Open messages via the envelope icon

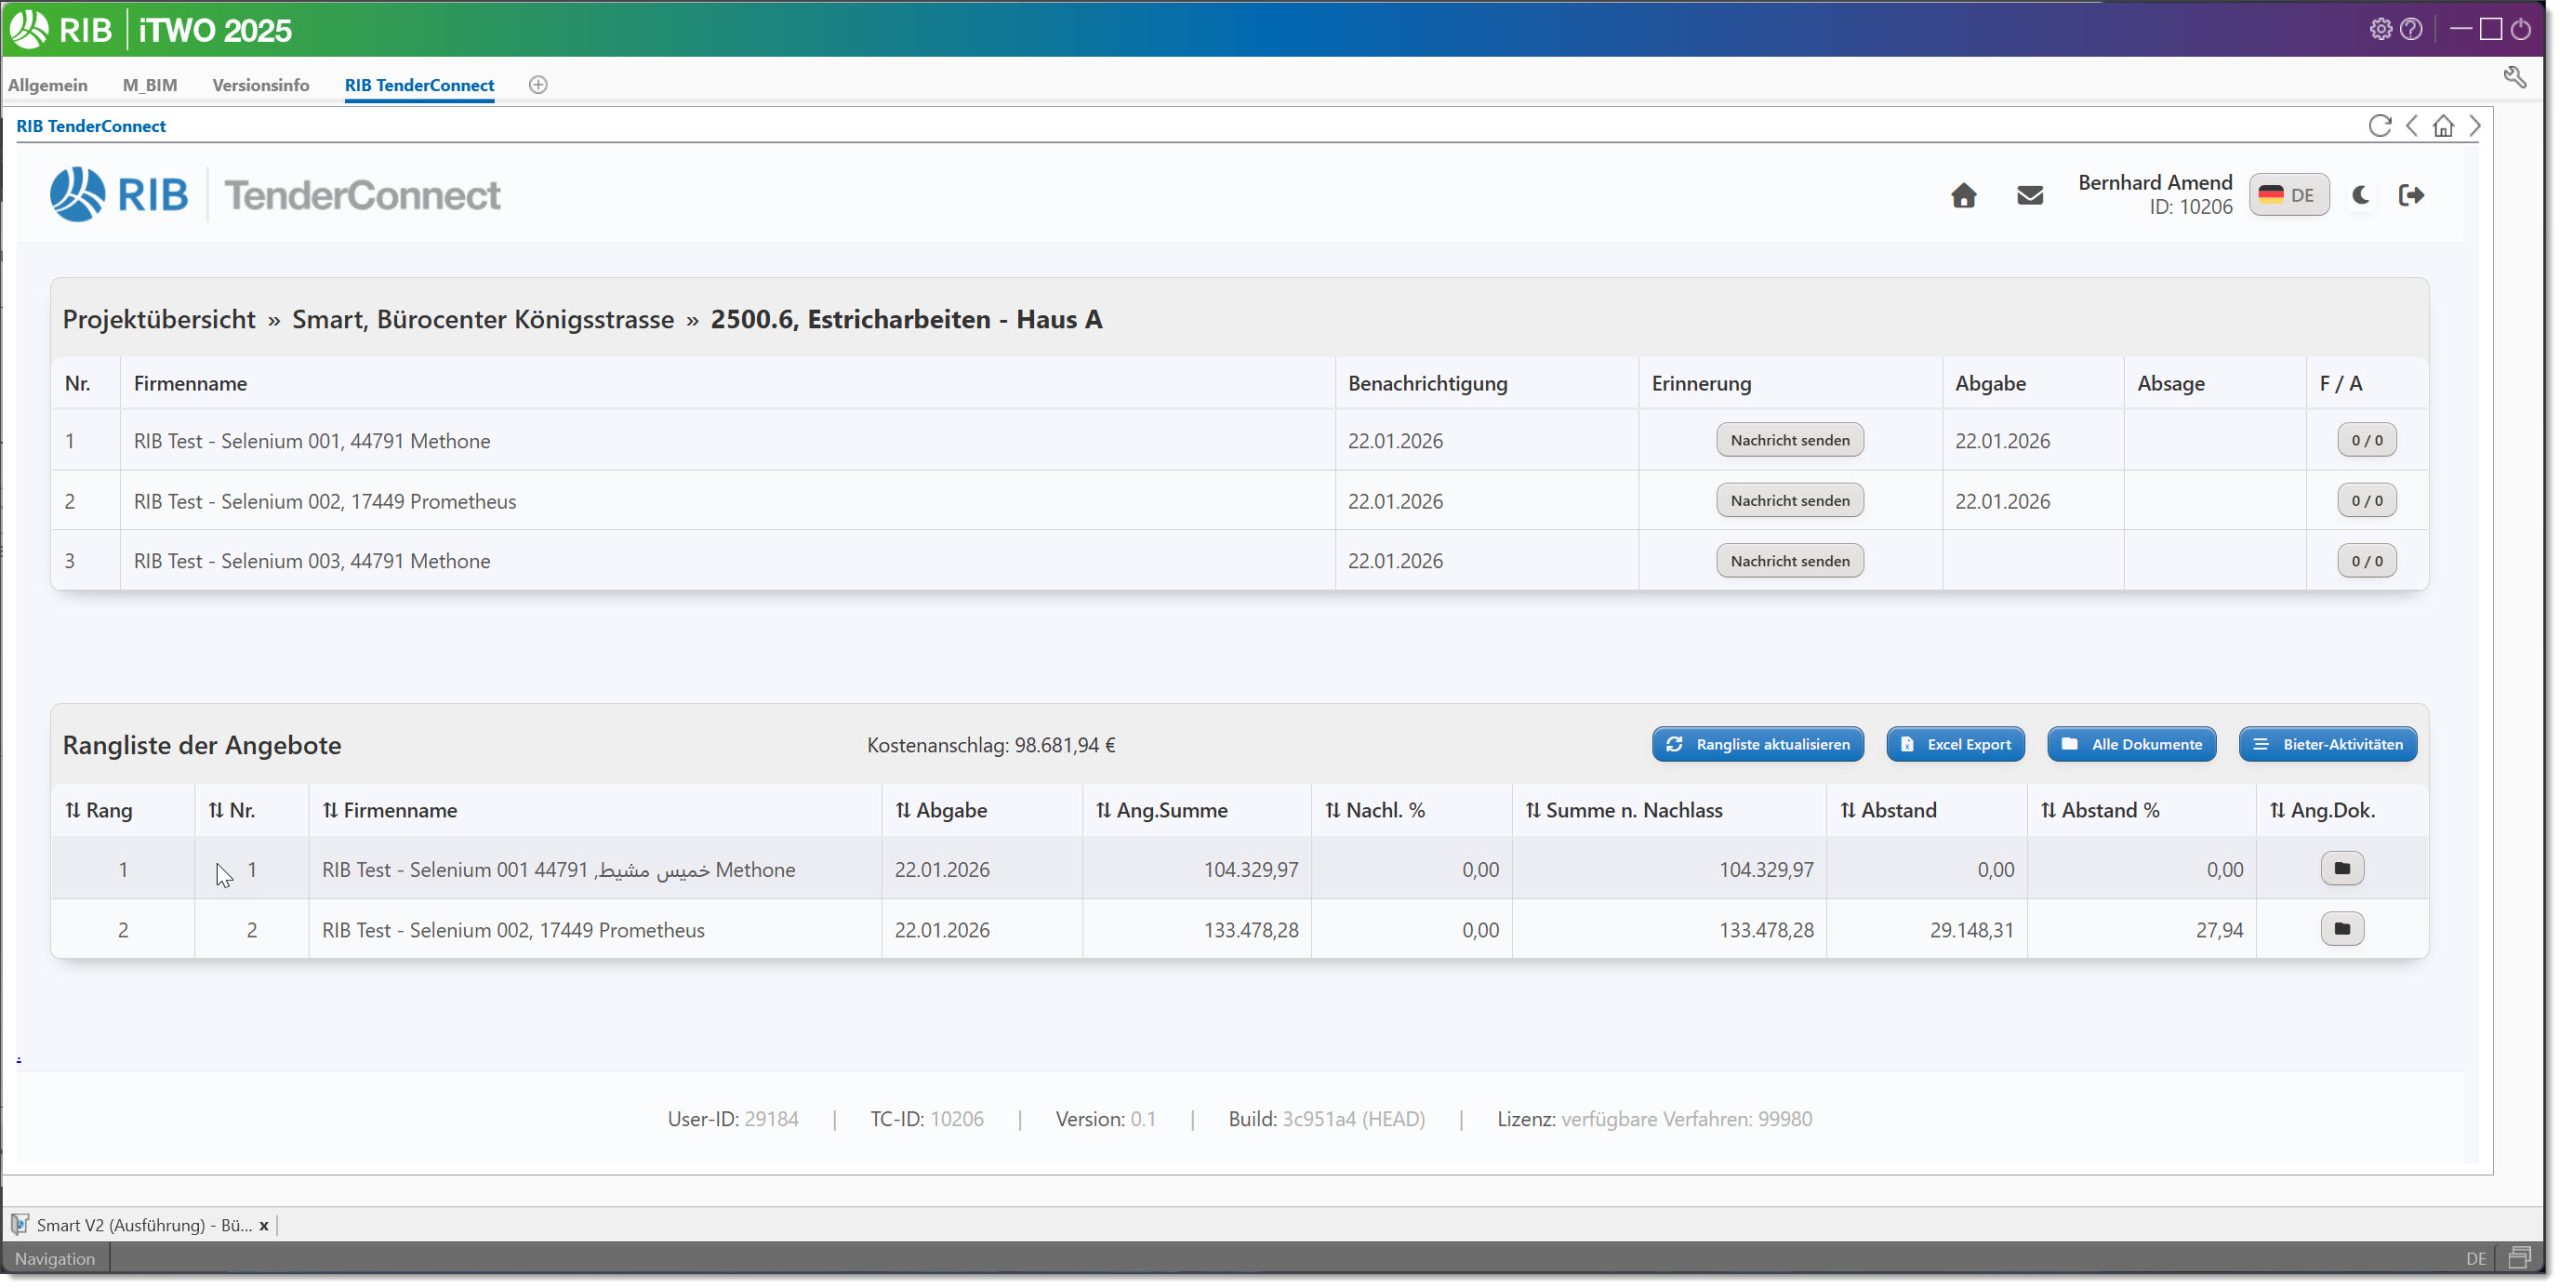tap(2030, 195)
